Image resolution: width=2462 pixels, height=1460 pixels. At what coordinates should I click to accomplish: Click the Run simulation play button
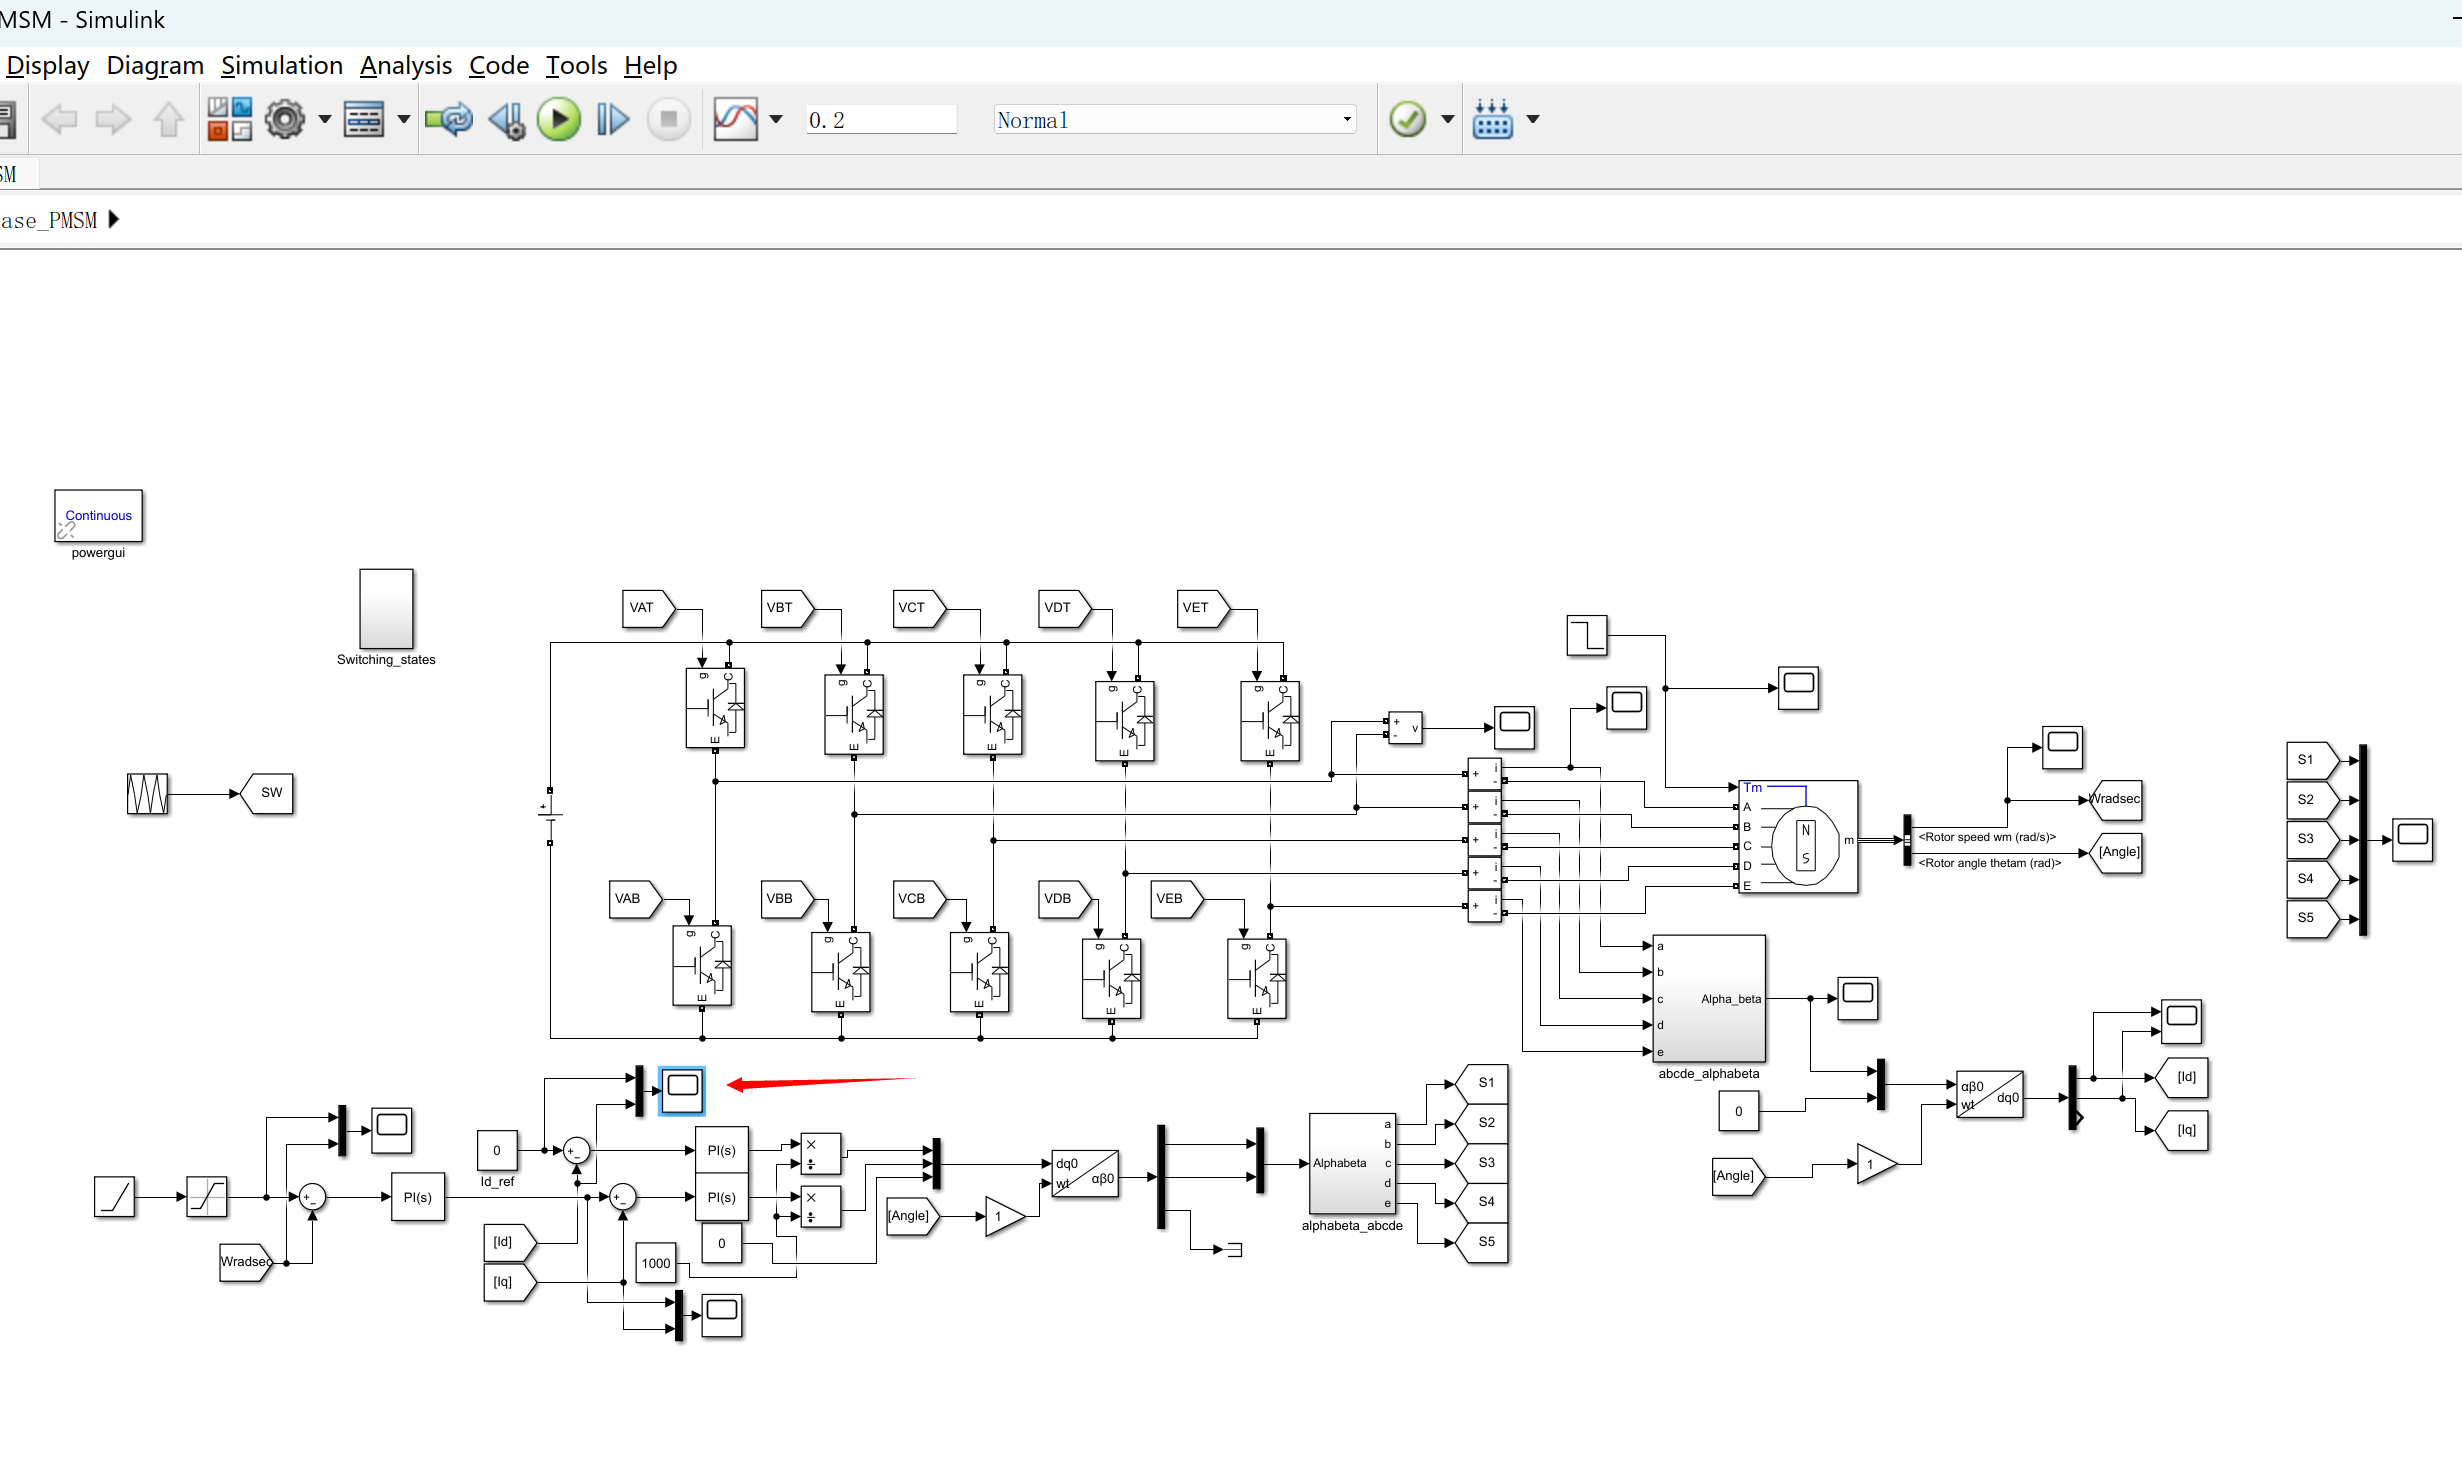coord(558,120)
